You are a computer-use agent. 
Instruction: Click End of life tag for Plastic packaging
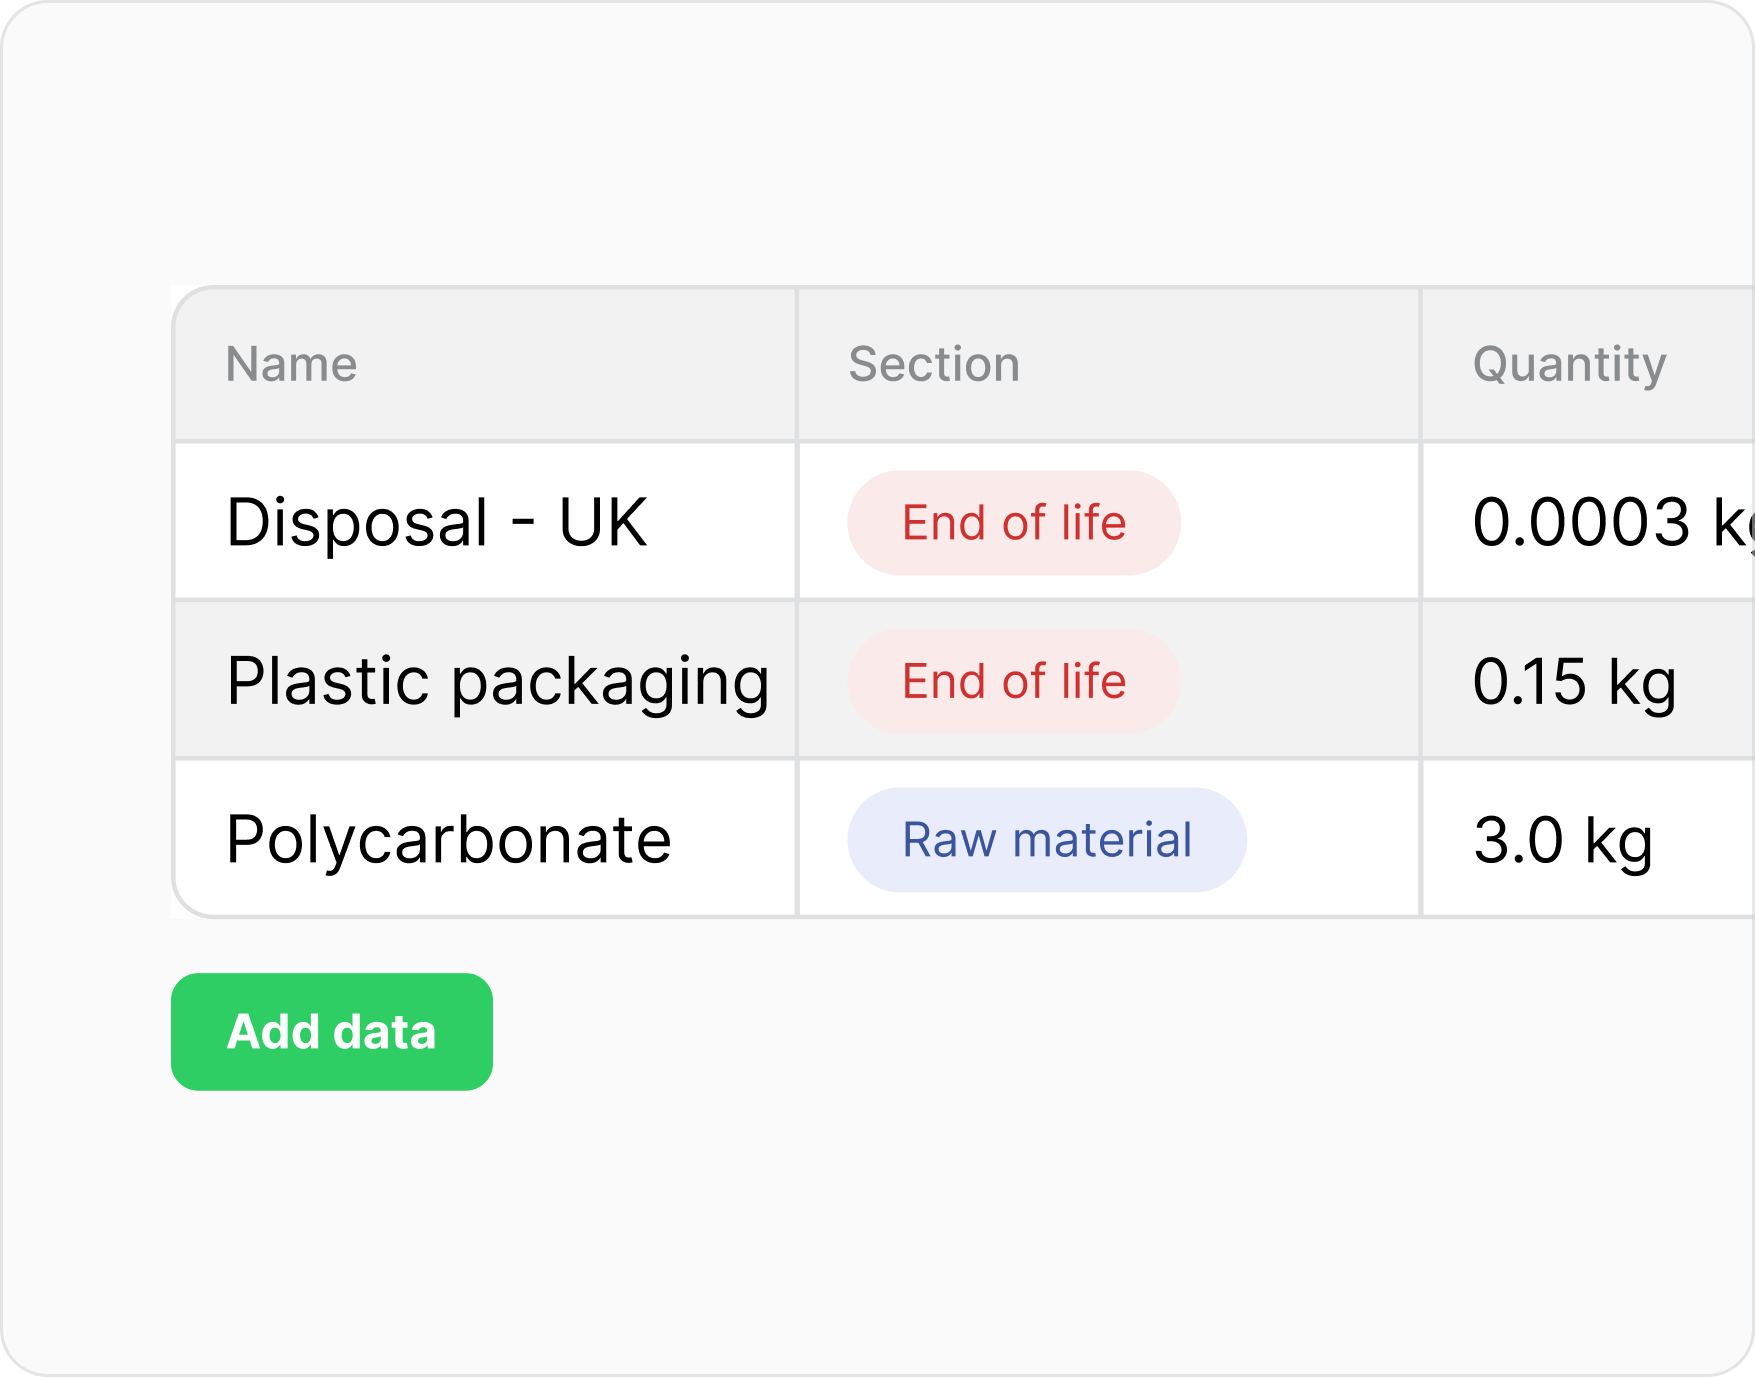(x=1014, y=681)
